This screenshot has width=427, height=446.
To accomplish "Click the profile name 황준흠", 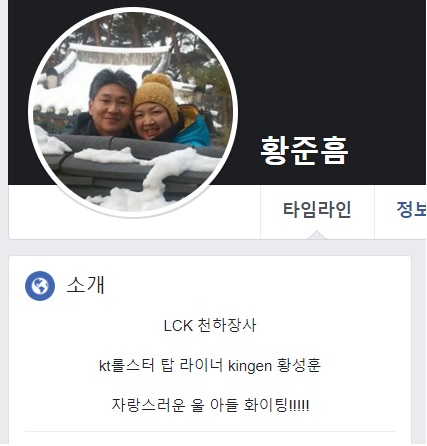I will point(304,151).
